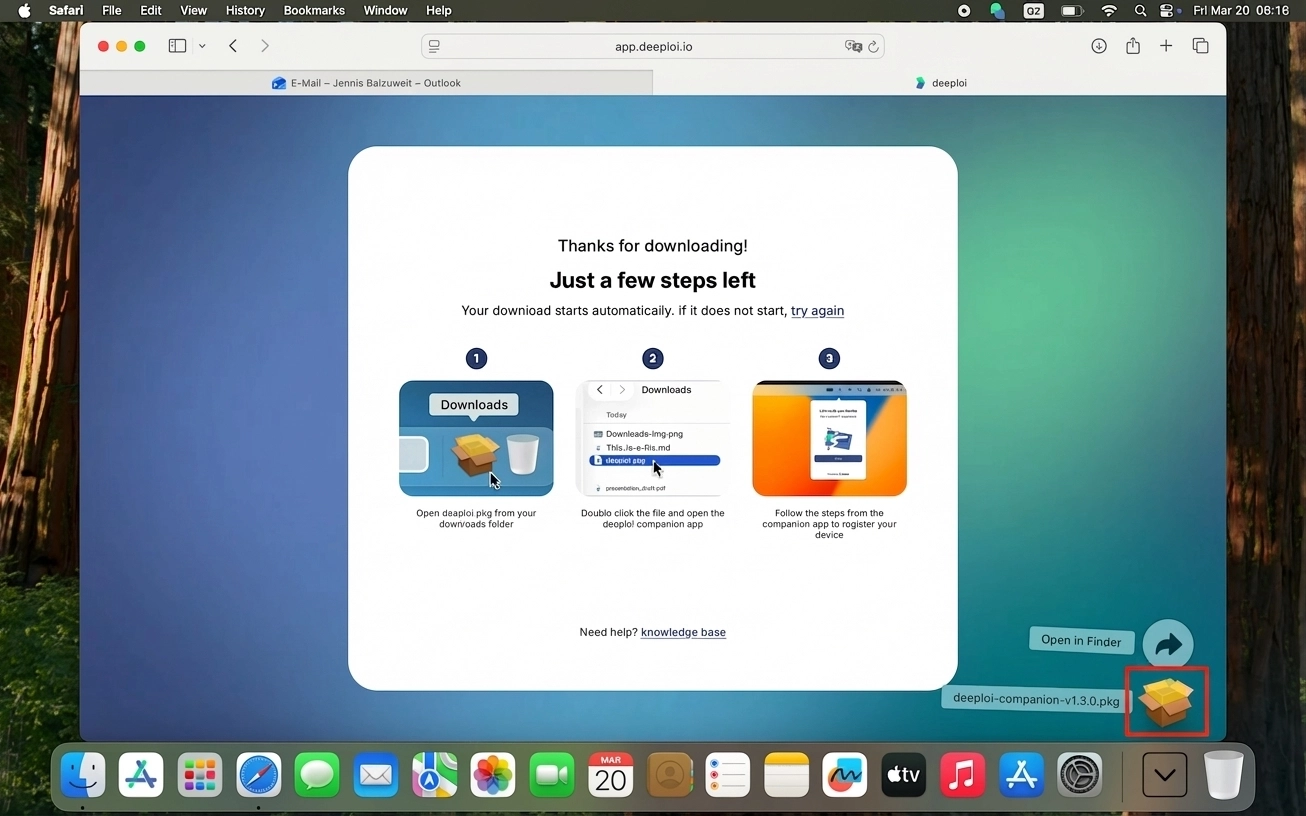Viewport: 1306px width, 816px height.
Task: Open Mail from the Dock
Action: (x=376, y=775)
